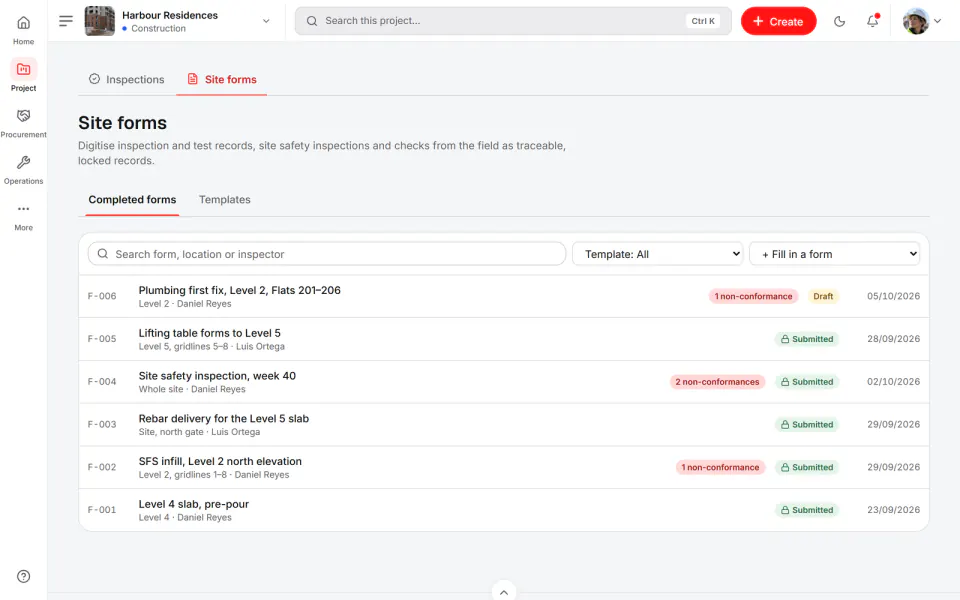Image resolution: width=960 pixels, height=600 pixels.
Task: Open Plumbing first fix, Level 2 form
Action: click(239, 290)
